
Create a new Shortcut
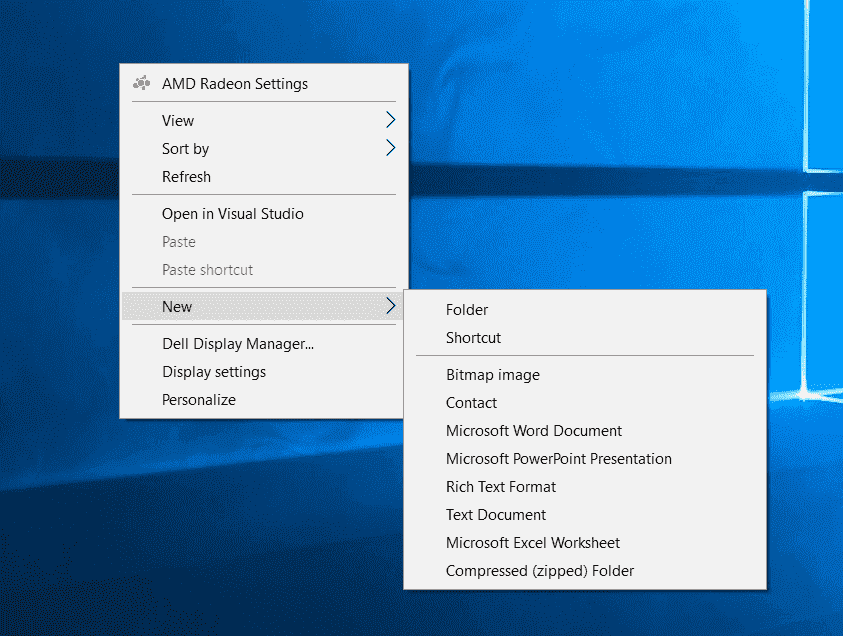click(x=585, y=338)
